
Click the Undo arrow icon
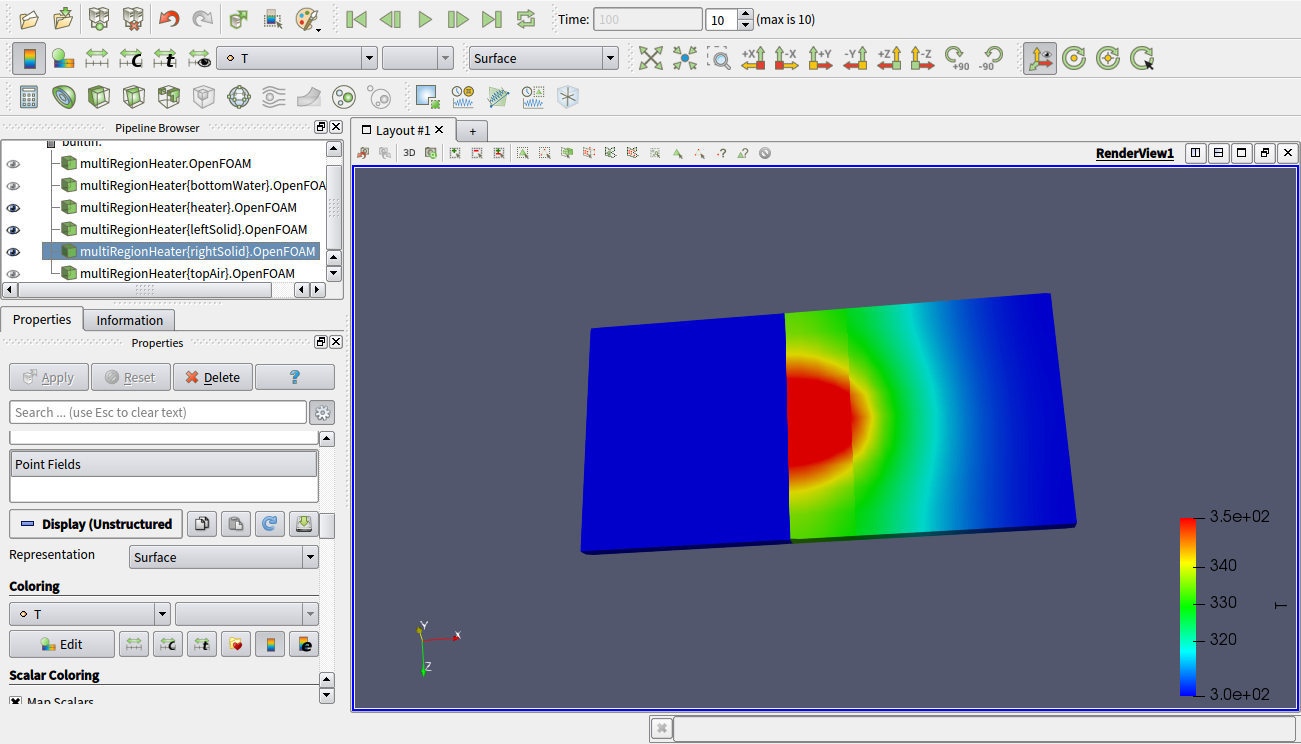[169, 19]
